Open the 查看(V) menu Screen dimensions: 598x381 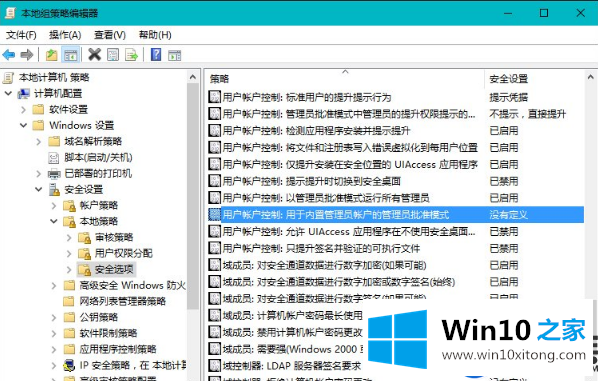[110, 35]
